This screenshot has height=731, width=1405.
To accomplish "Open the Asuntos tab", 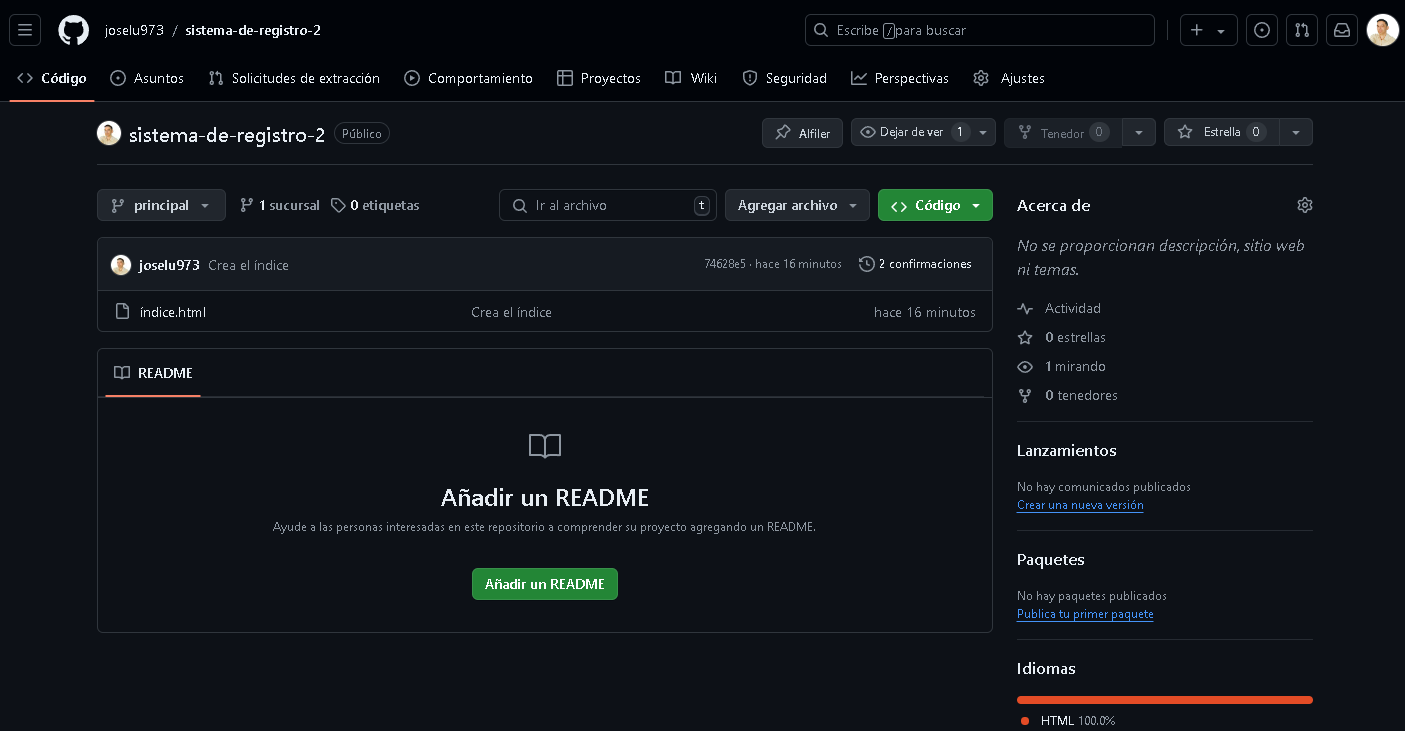I will pos(147,78).
